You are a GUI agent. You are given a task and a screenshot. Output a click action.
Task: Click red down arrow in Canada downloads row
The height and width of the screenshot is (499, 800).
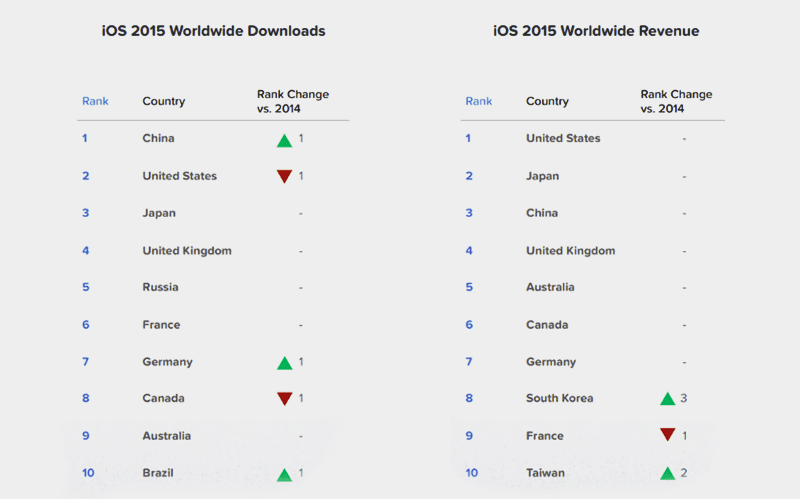point(284,399)
